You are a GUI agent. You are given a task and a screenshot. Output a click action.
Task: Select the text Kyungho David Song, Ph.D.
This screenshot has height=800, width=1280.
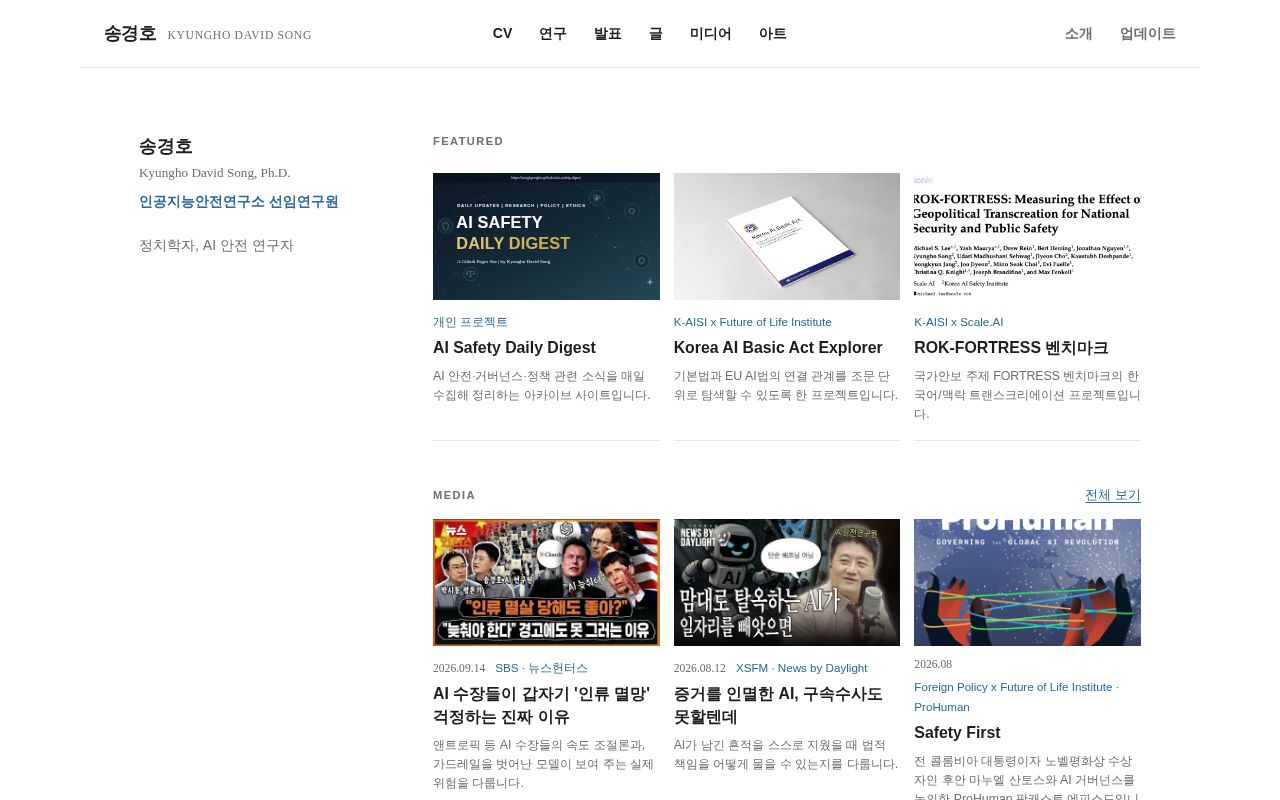click(215, 173)
